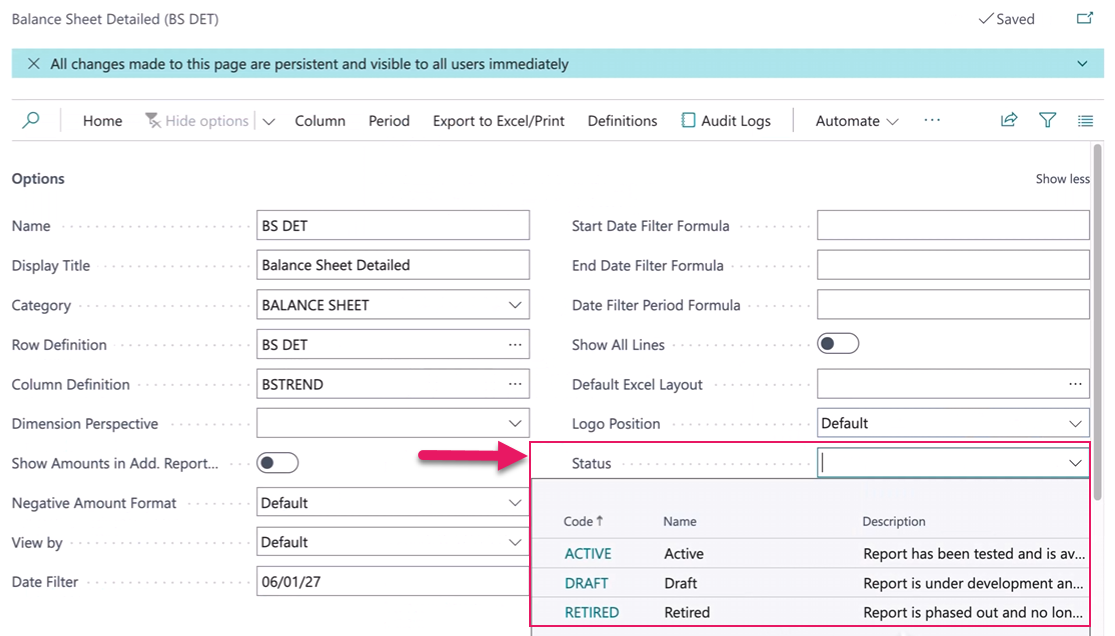Open the Filter pane icon
Image resolution: width=1115 pixels, height=636 pixels.
tap(1047, 119)
